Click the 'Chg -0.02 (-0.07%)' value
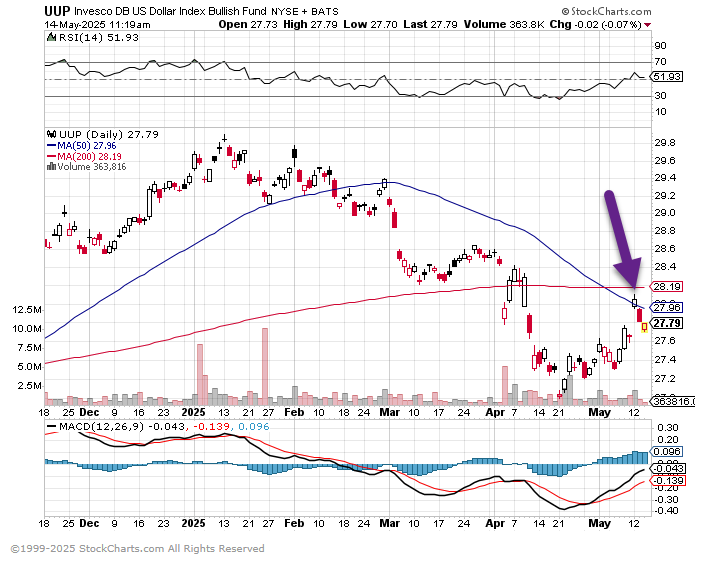The height and width of the screenshot is (580, 713). click(595, 25)
